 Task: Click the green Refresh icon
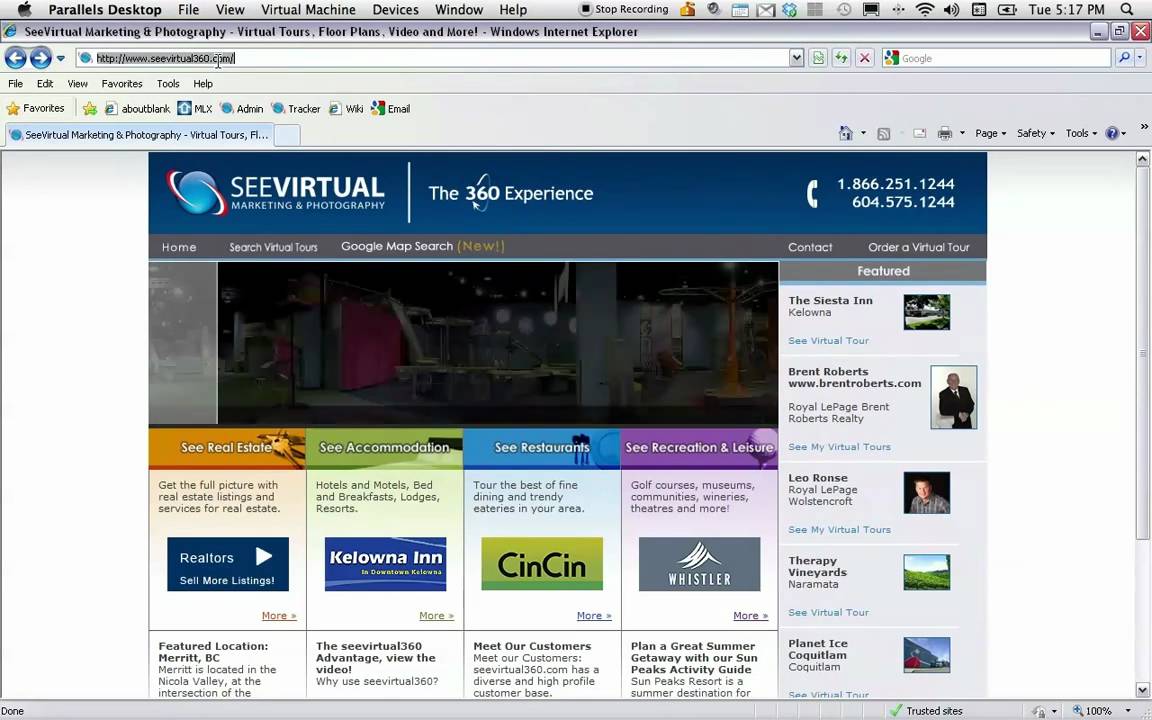pos(841,58)
